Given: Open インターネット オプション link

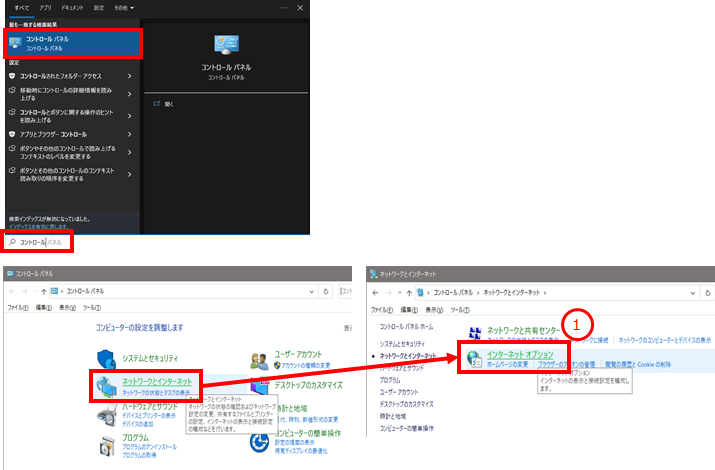Looking at the screenshot, I should 520,354.
